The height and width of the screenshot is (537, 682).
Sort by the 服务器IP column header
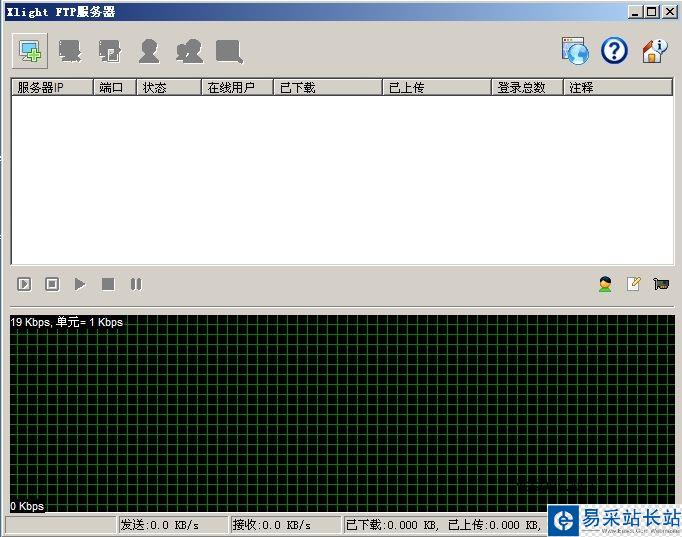click(x=52, y=87)
